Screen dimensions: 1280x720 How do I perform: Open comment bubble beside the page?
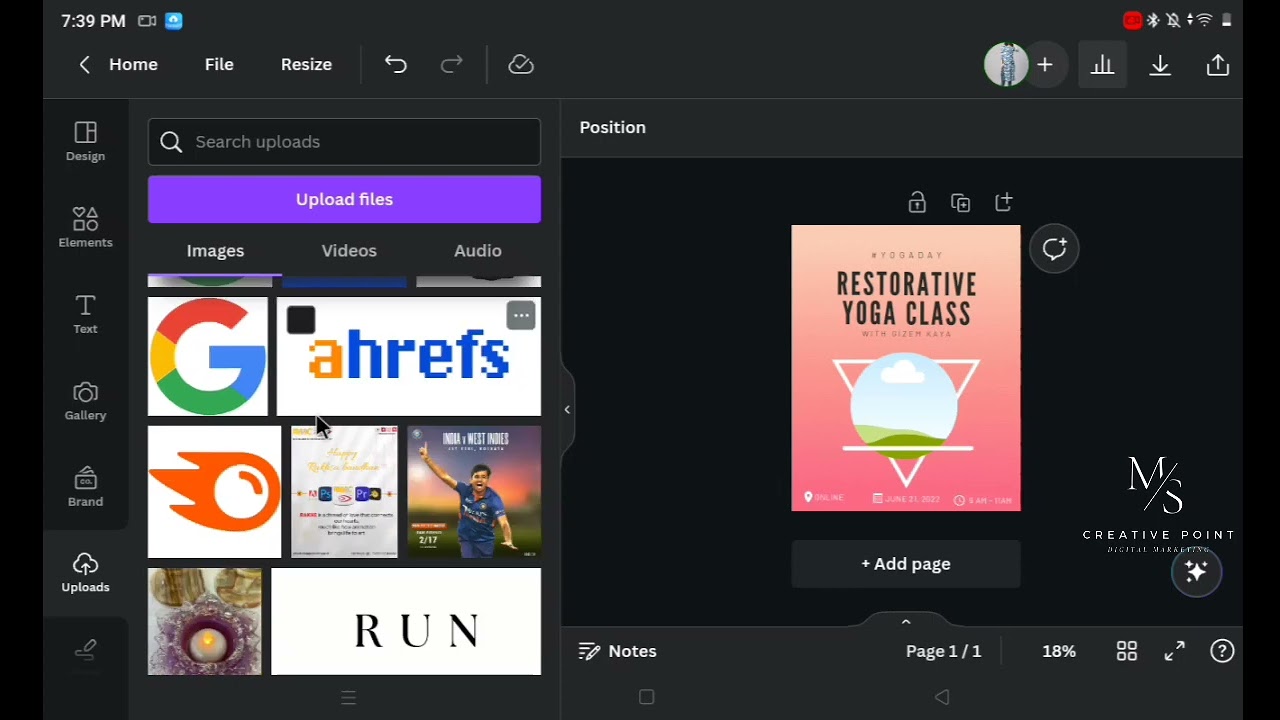coord(1054,249)
